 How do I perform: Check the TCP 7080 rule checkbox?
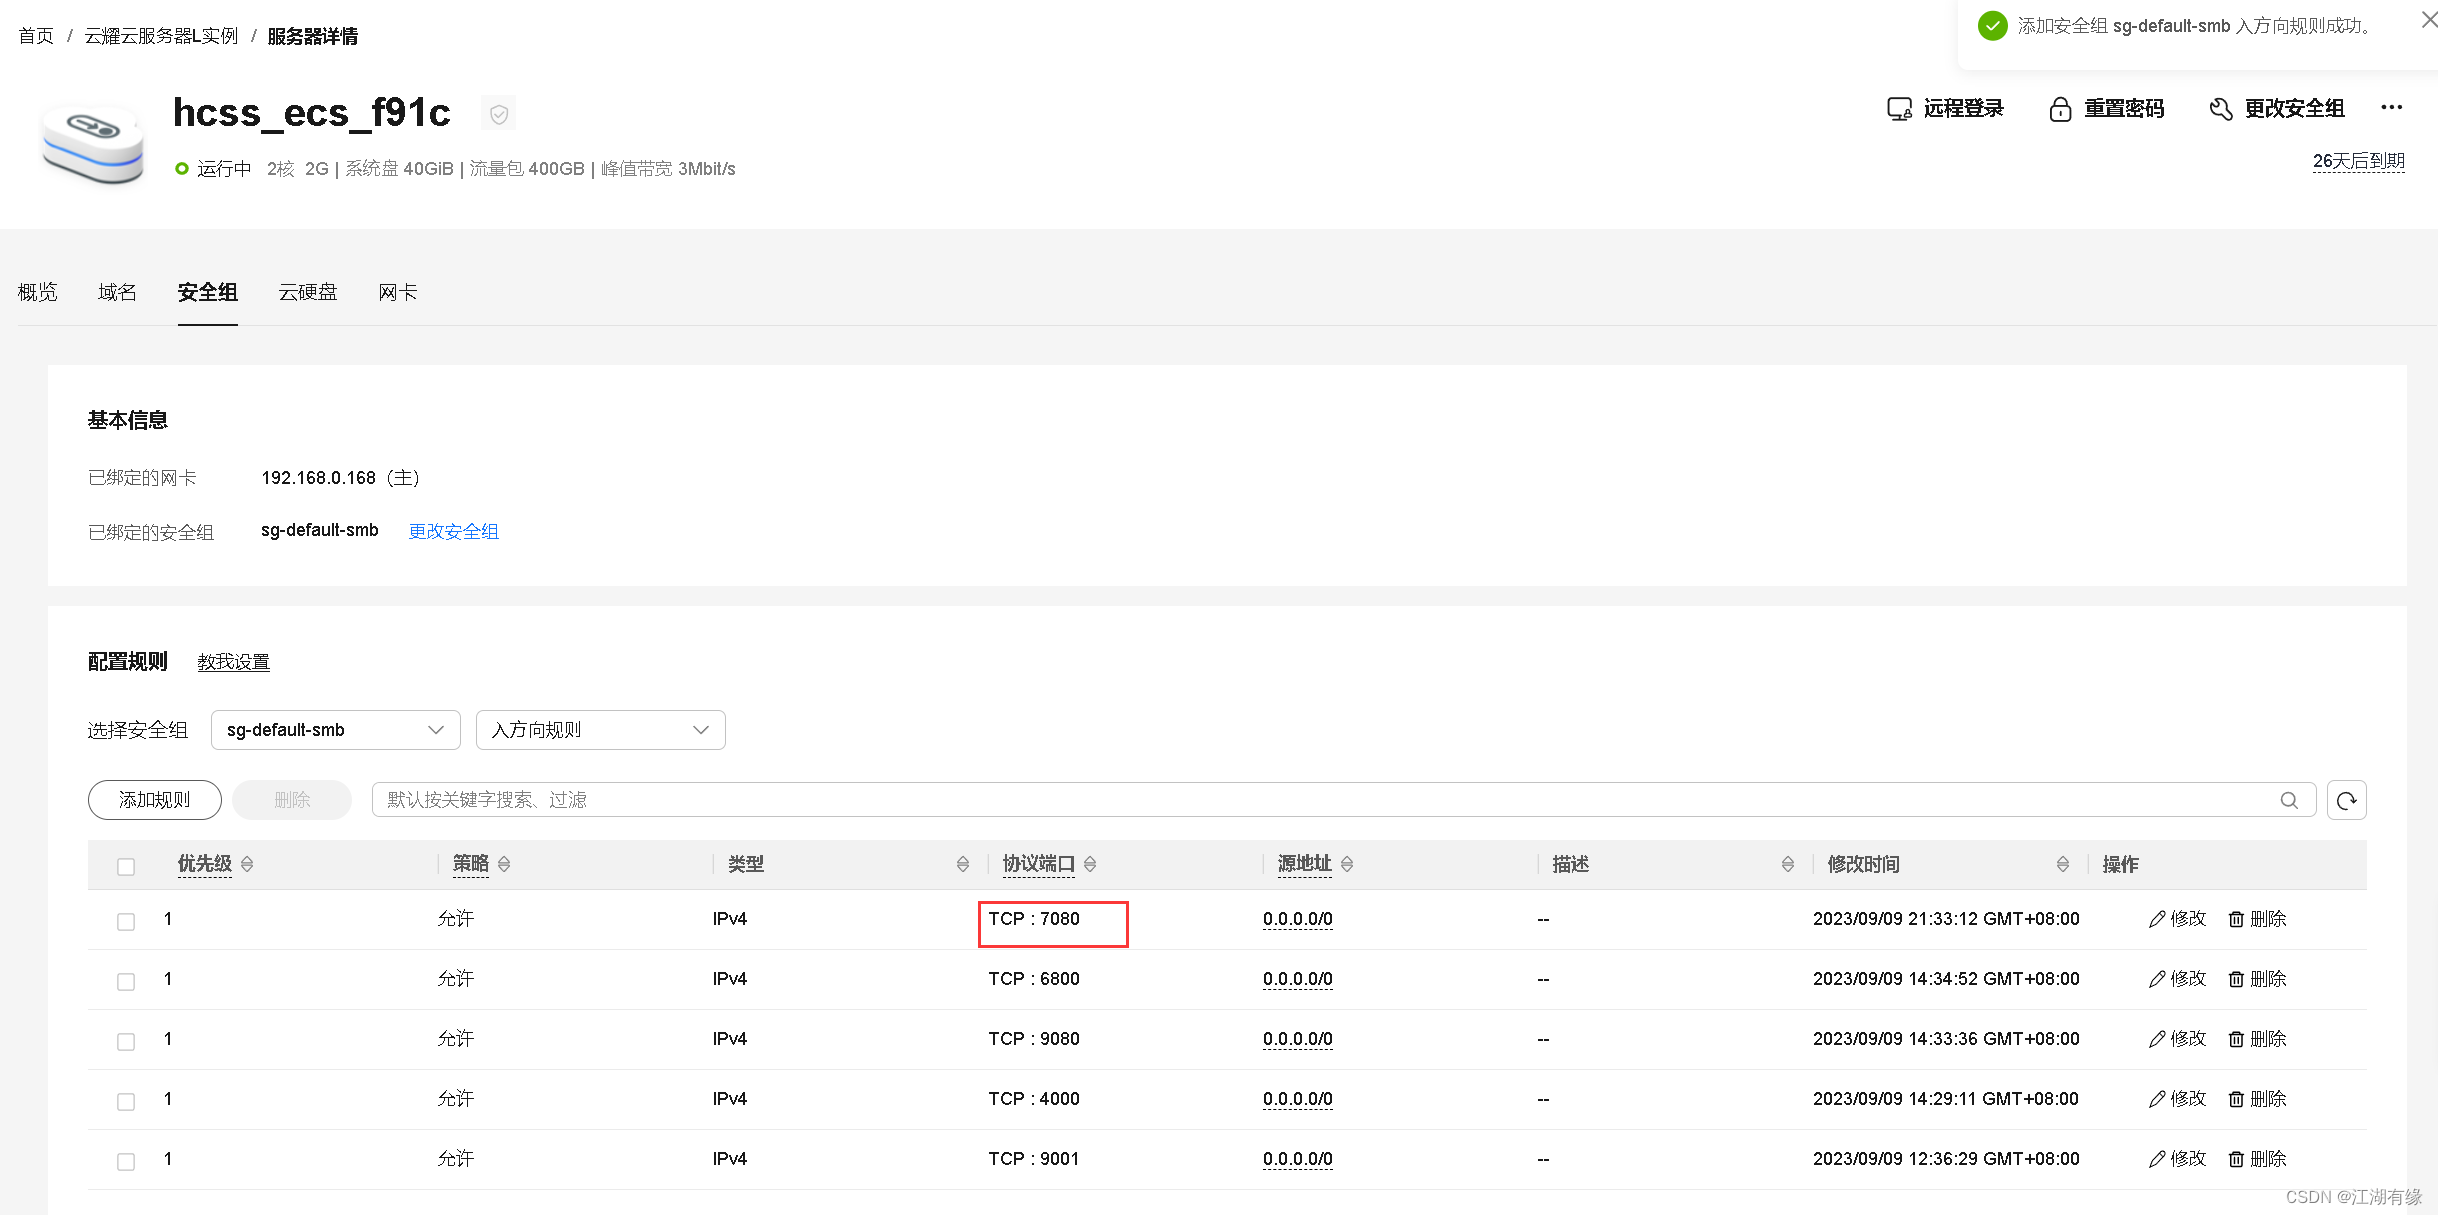click(126, 921)
